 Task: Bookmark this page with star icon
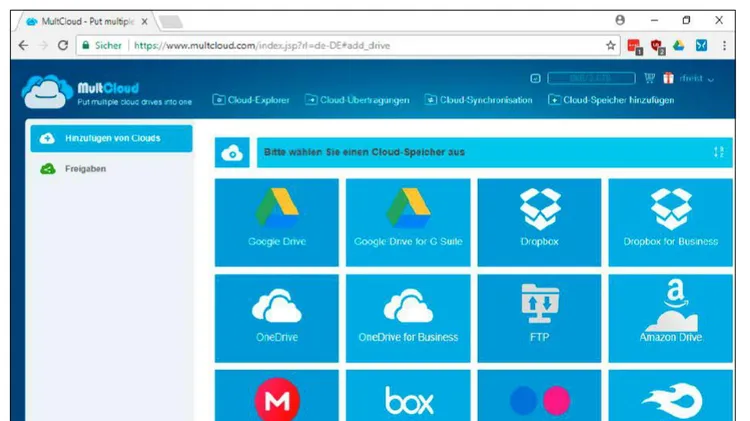point(610,45)
